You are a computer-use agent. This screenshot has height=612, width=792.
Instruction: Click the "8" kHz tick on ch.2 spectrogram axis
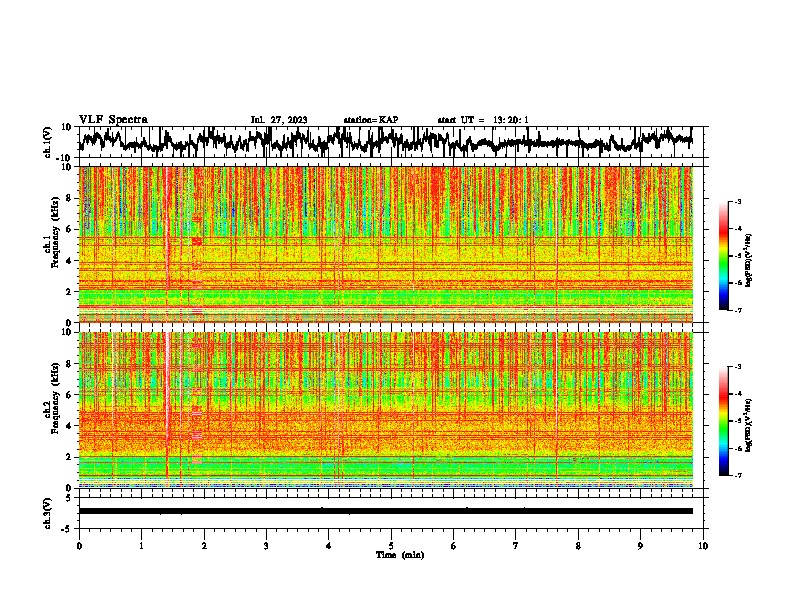point(69,364)
